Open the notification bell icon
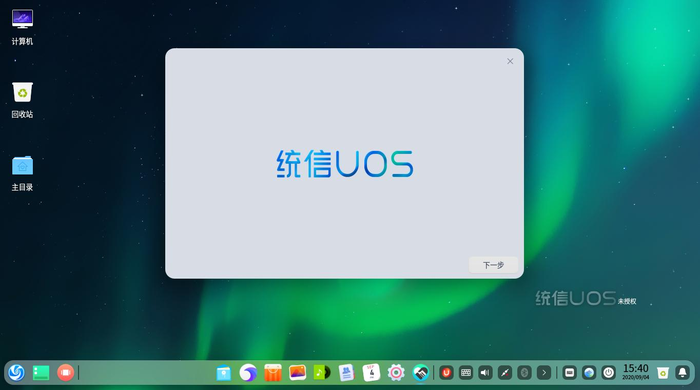Image resolution: width=700 pixels, height=390 pixels. (683, 373)
